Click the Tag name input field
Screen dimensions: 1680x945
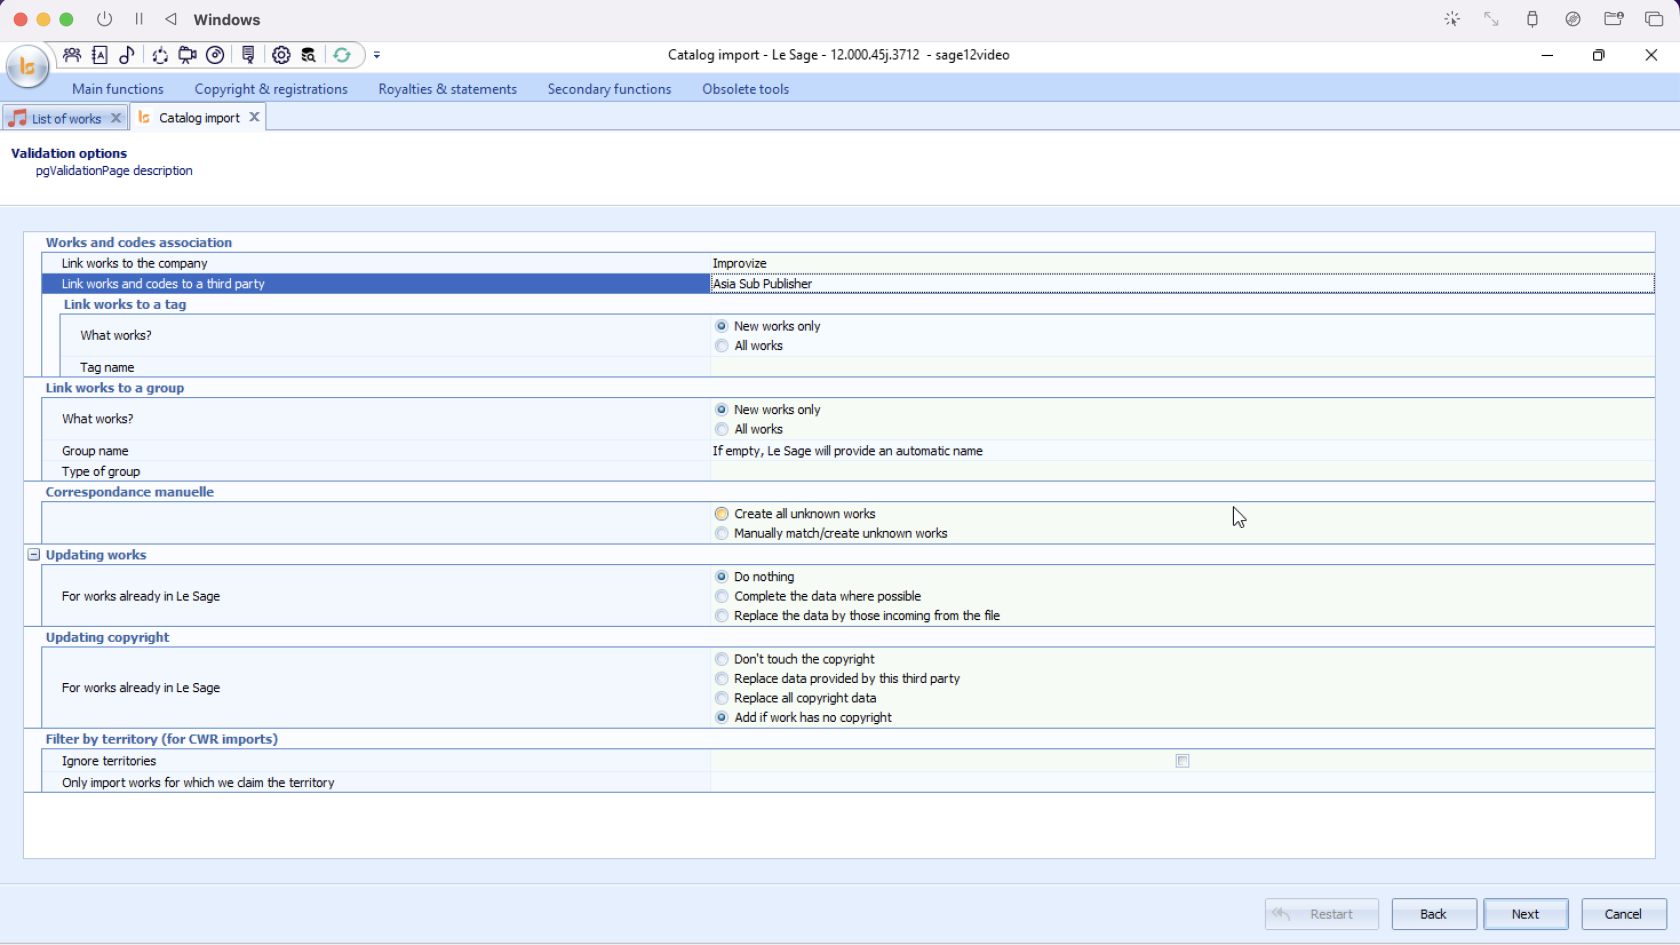(x=1182, y=367)
